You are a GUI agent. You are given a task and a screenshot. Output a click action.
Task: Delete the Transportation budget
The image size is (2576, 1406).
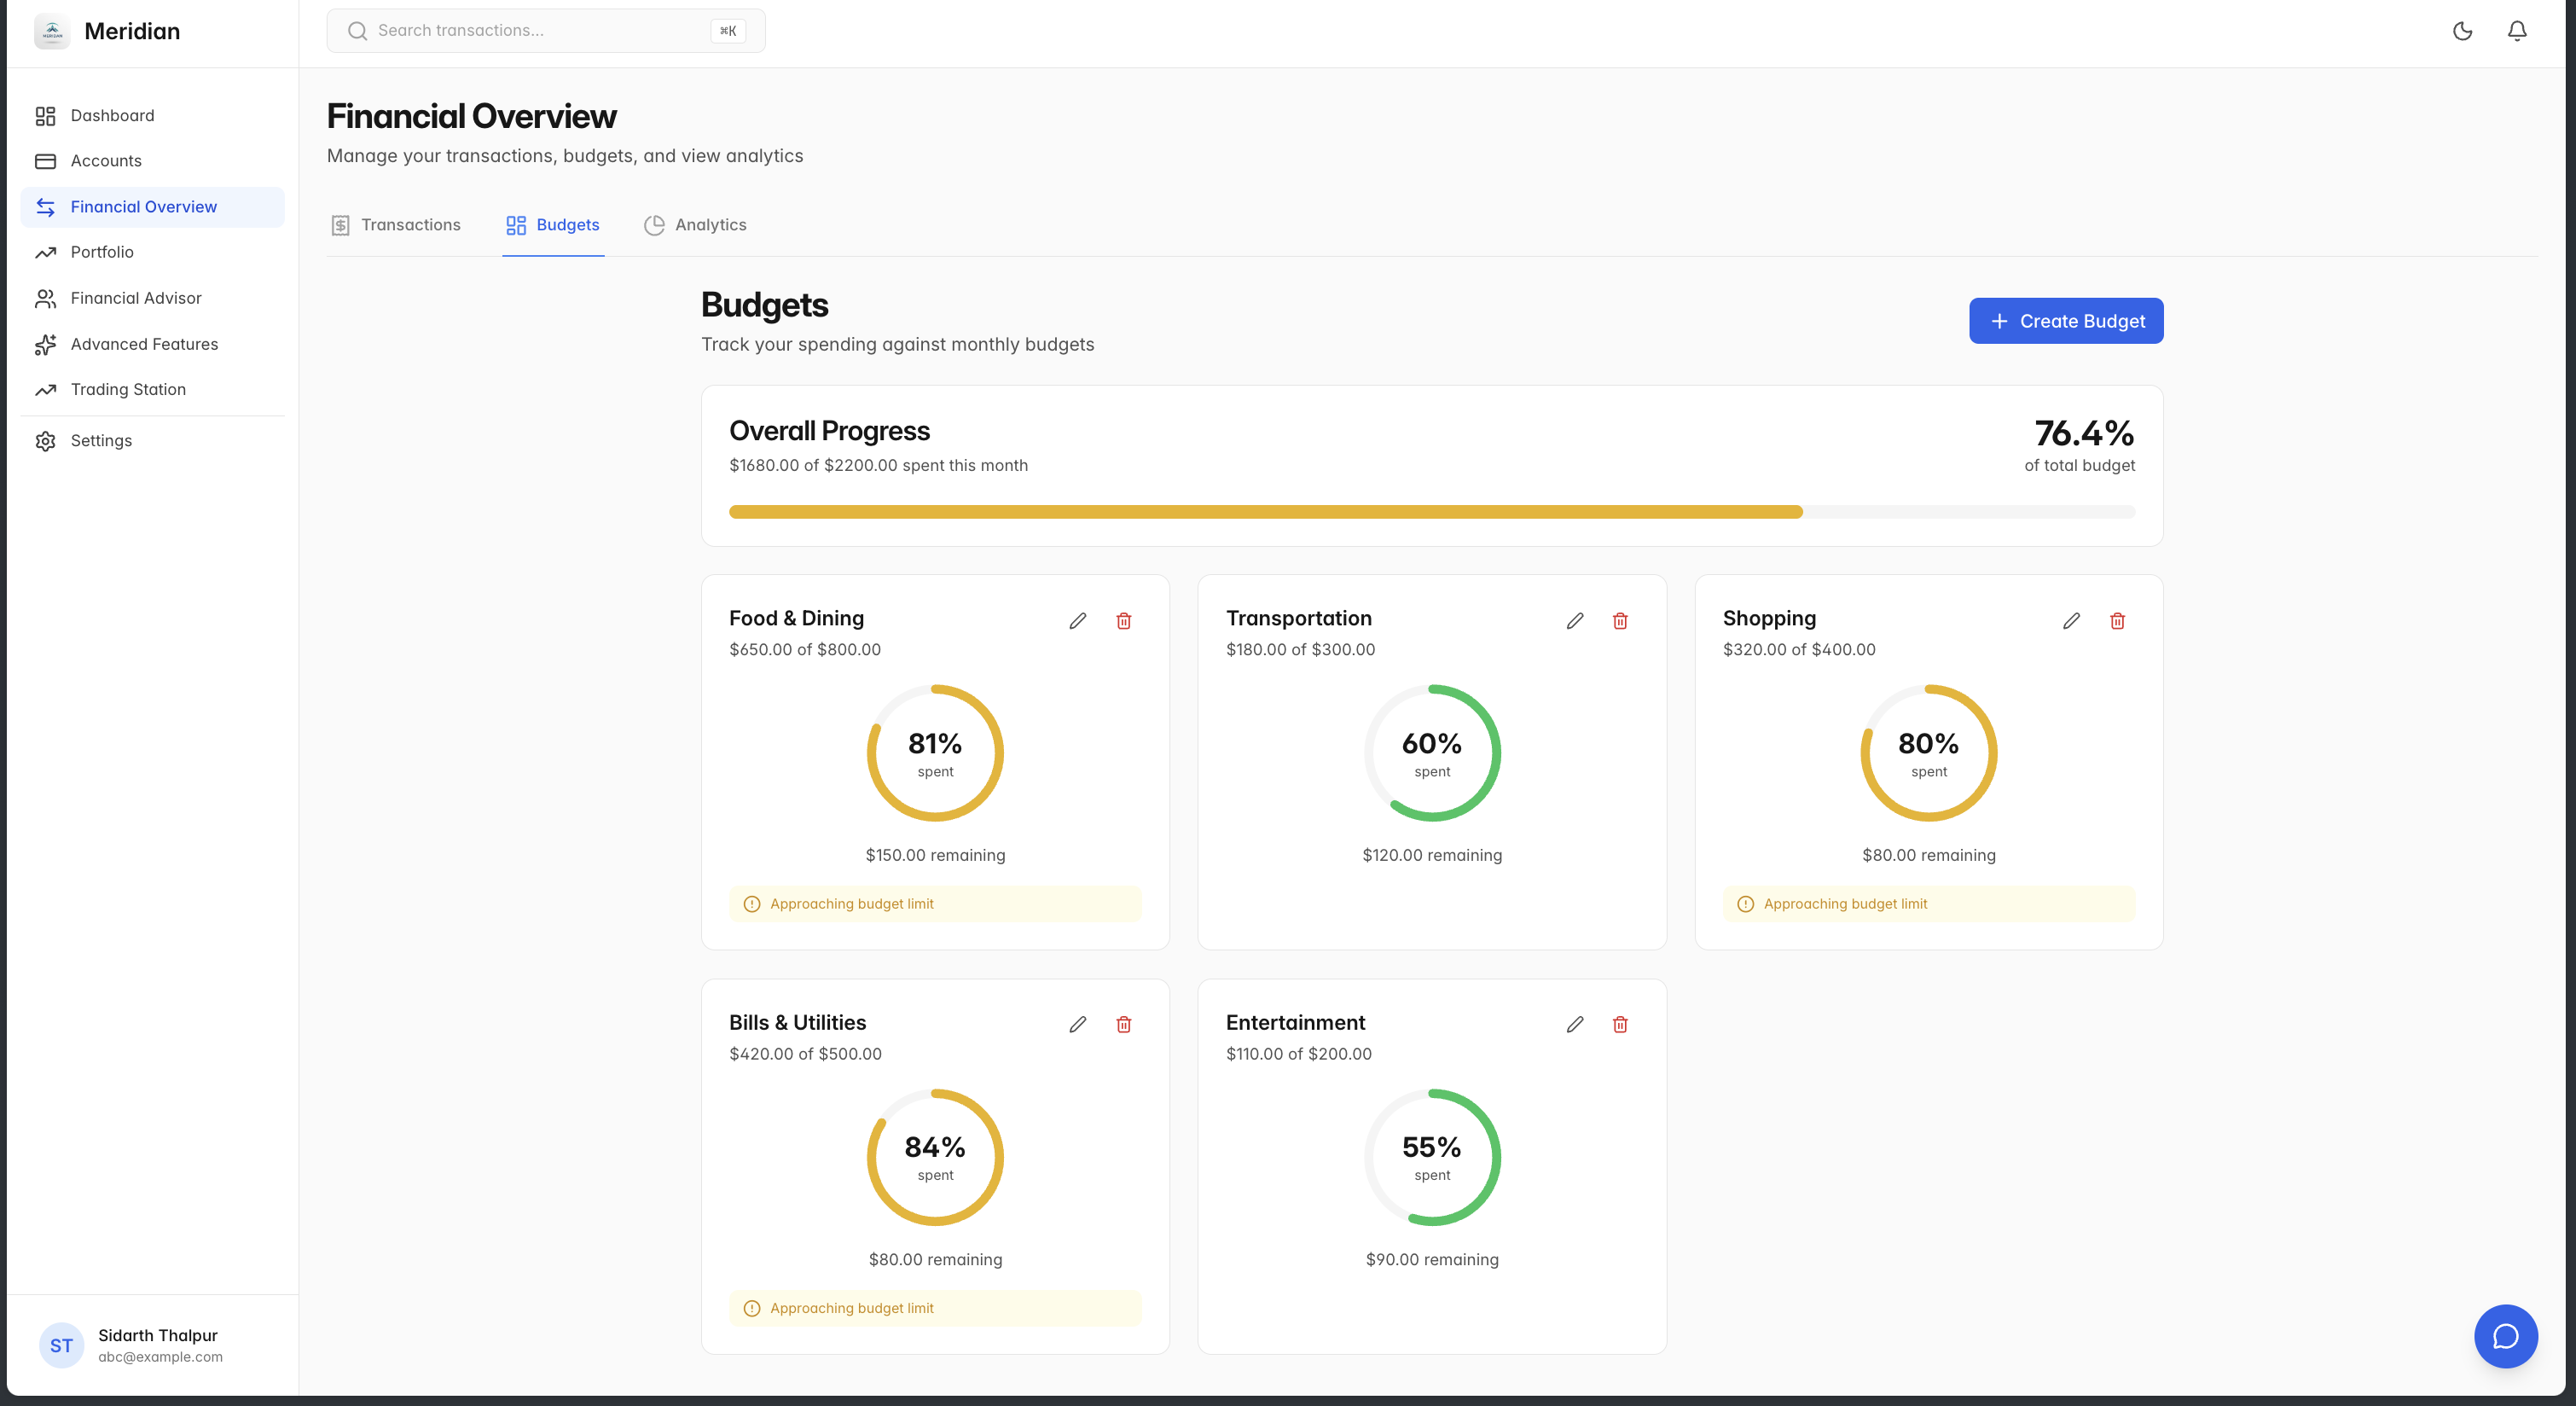pos(1620,621)
